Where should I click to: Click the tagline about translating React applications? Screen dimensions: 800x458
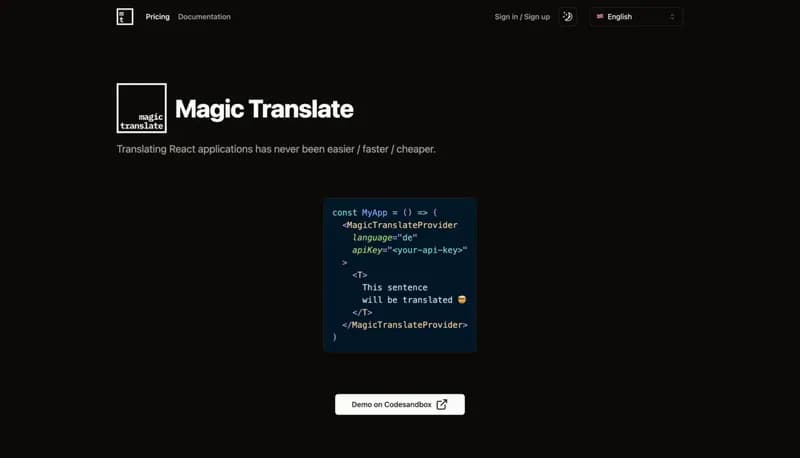coord(276,149)
